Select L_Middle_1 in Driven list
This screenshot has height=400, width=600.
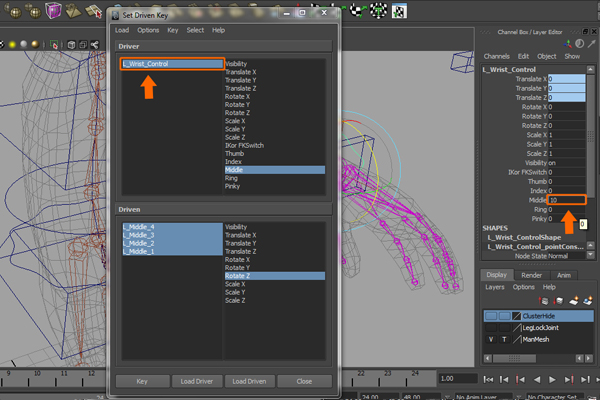[x=172, y=251]
